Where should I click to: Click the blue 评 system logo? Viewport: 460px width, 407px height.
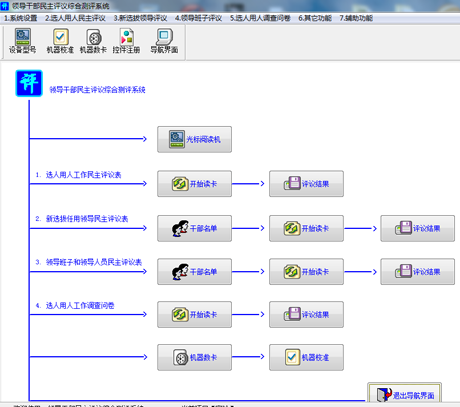(29, 83)
